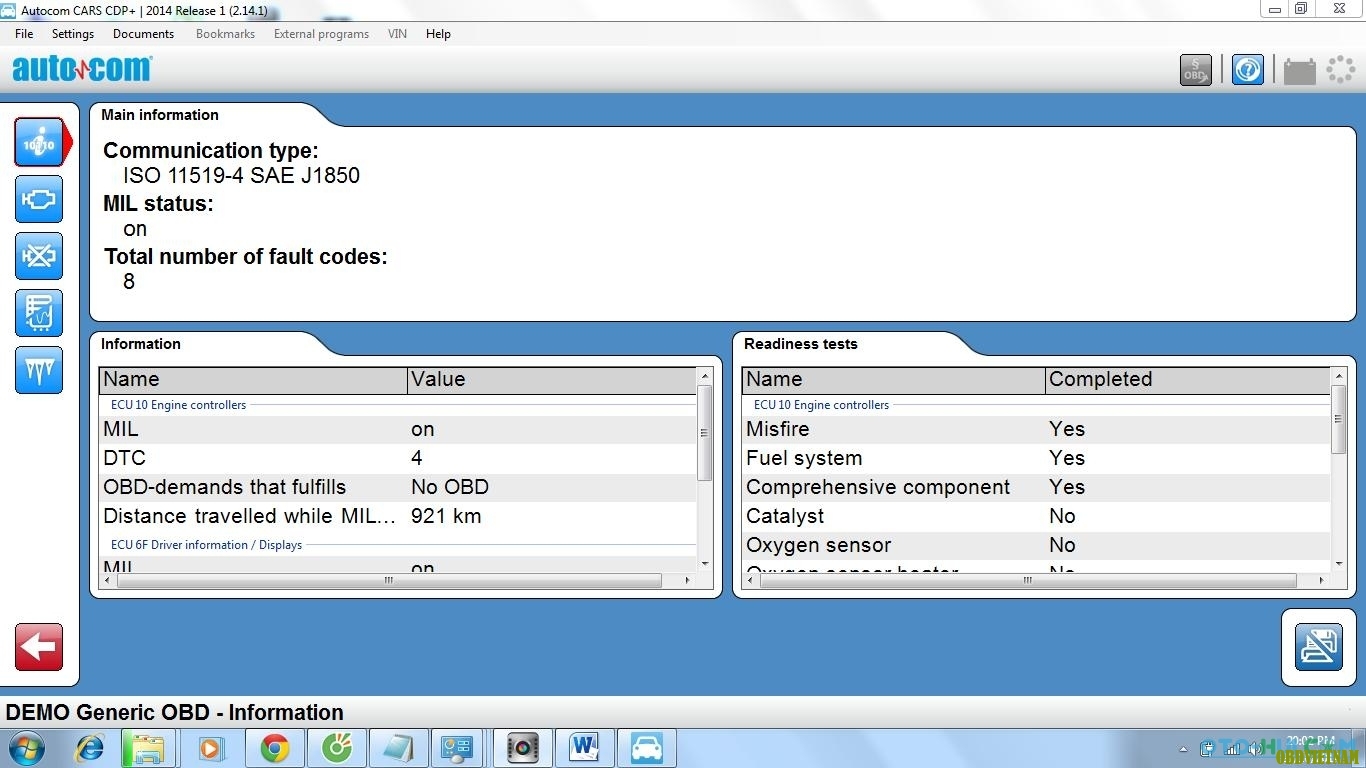Image resolution: width=1366 pixels, height=768 pixels.
Task: Open the File menu
Action: coord(24,34)
